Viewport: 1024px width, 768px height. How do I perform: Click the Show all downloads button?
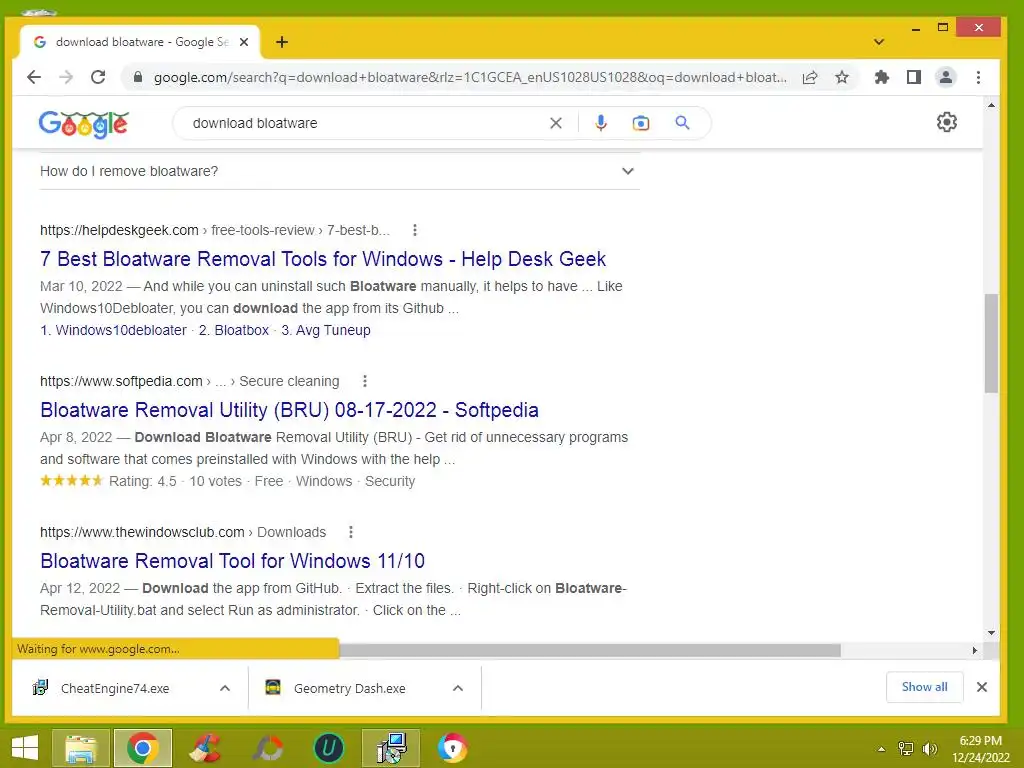tap(924, 686)
